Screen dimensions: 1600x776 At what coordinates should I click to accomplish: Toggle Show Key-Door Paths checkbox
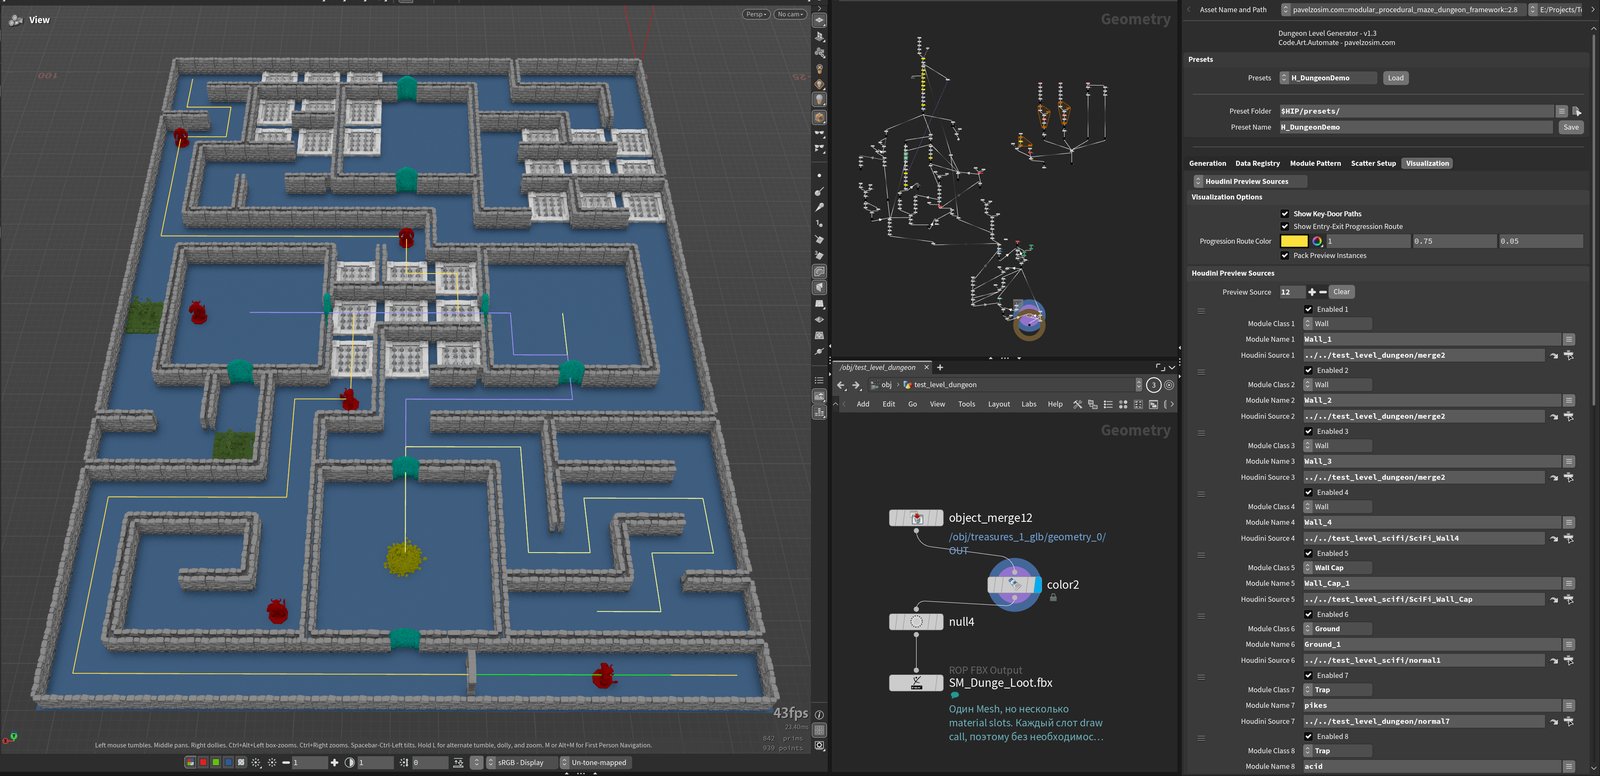[1285, 213]
